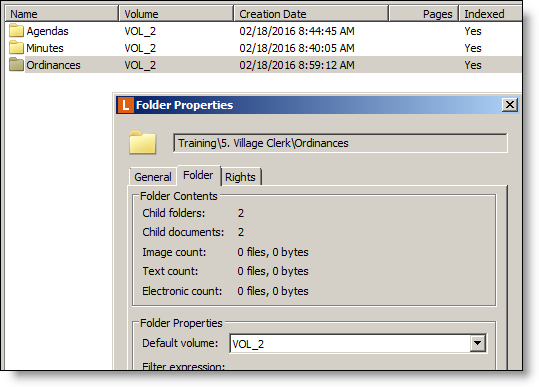
Task: Sort by the Creation Date column header
Action: coord(311,14)
